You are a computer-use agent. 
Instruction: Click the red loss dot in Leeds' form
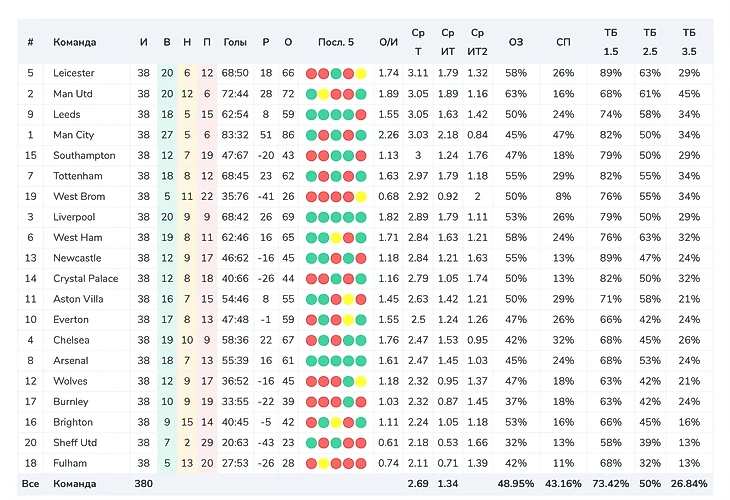click(361, 115)
